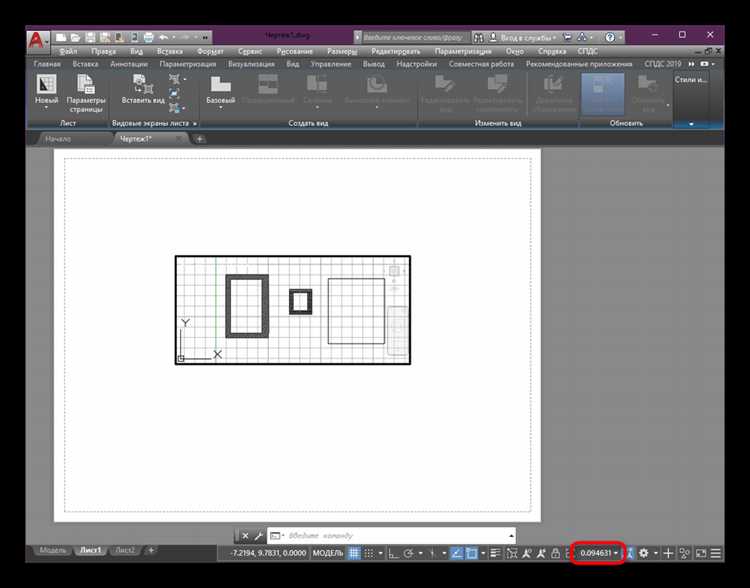Click the Базовый view icon
Image resolution: width=750 pixels, height=588 pixels.
click(x=220, y=85)
